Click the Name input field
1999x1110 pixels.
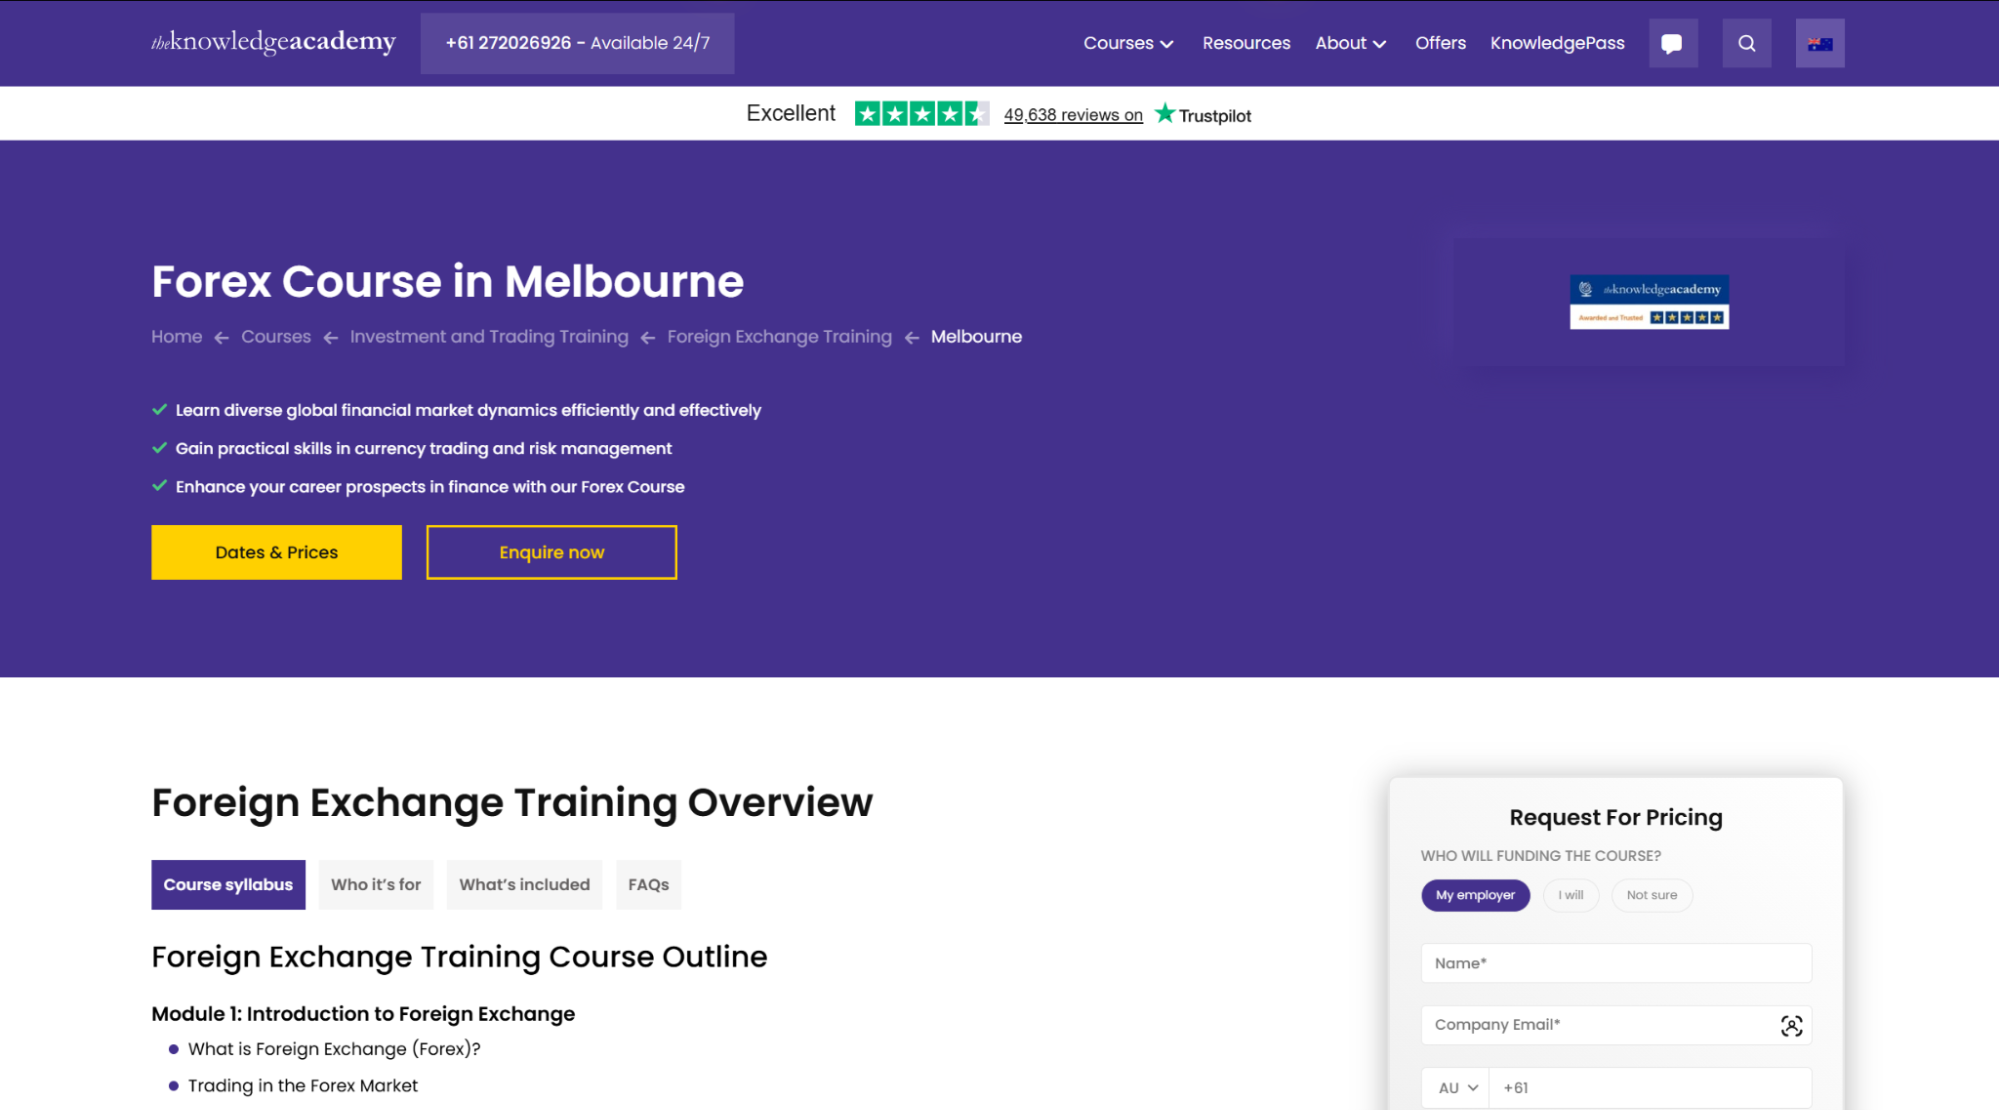1615,963
